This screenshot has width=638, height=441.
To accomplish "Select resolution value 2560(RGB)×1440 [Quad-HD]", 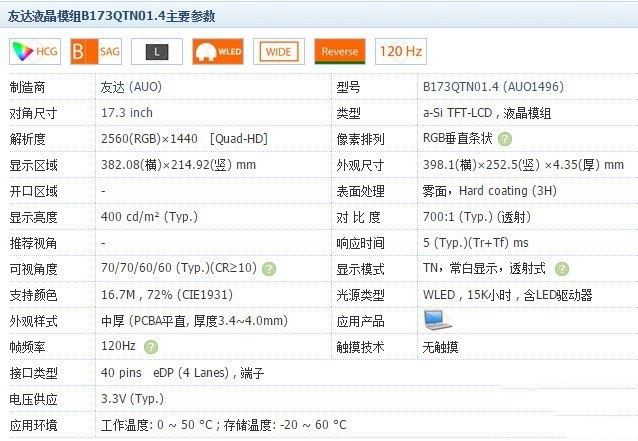I will coord(184,139).
